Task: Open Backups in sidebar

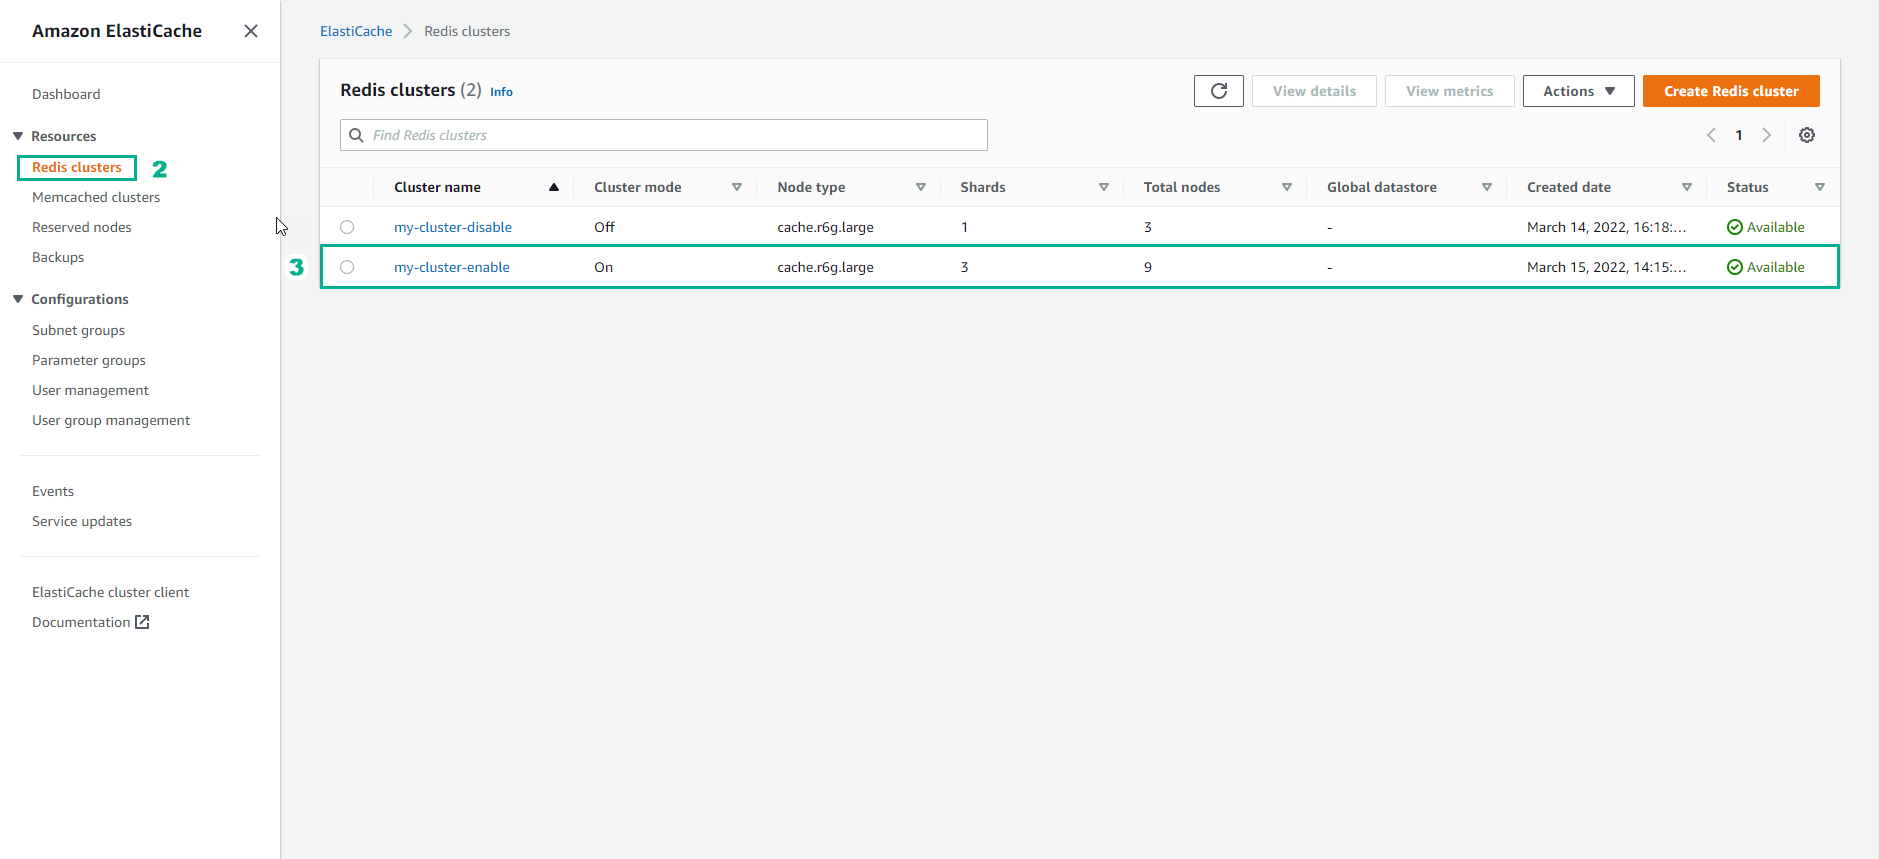Action: pyautogui.click(x=58, y=257)
